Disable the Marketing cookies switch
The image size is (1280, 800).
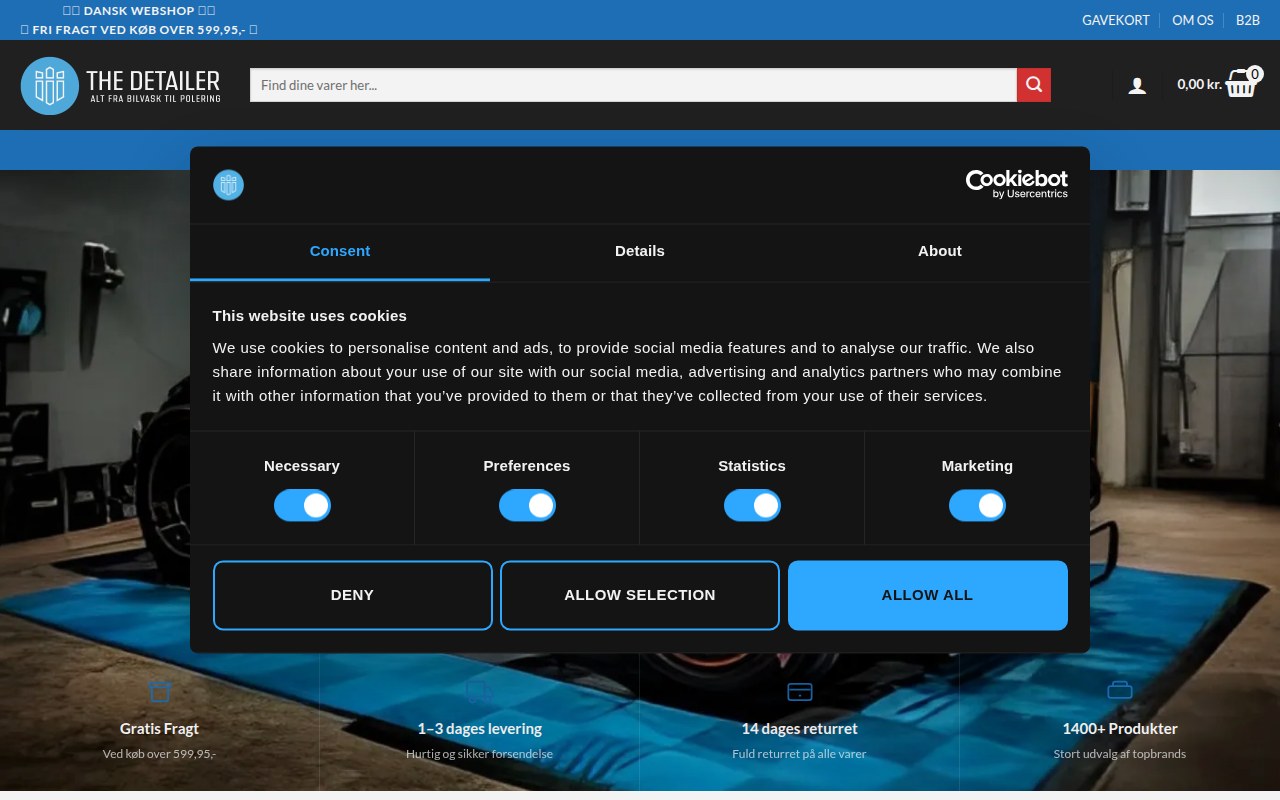click(977, 506)
